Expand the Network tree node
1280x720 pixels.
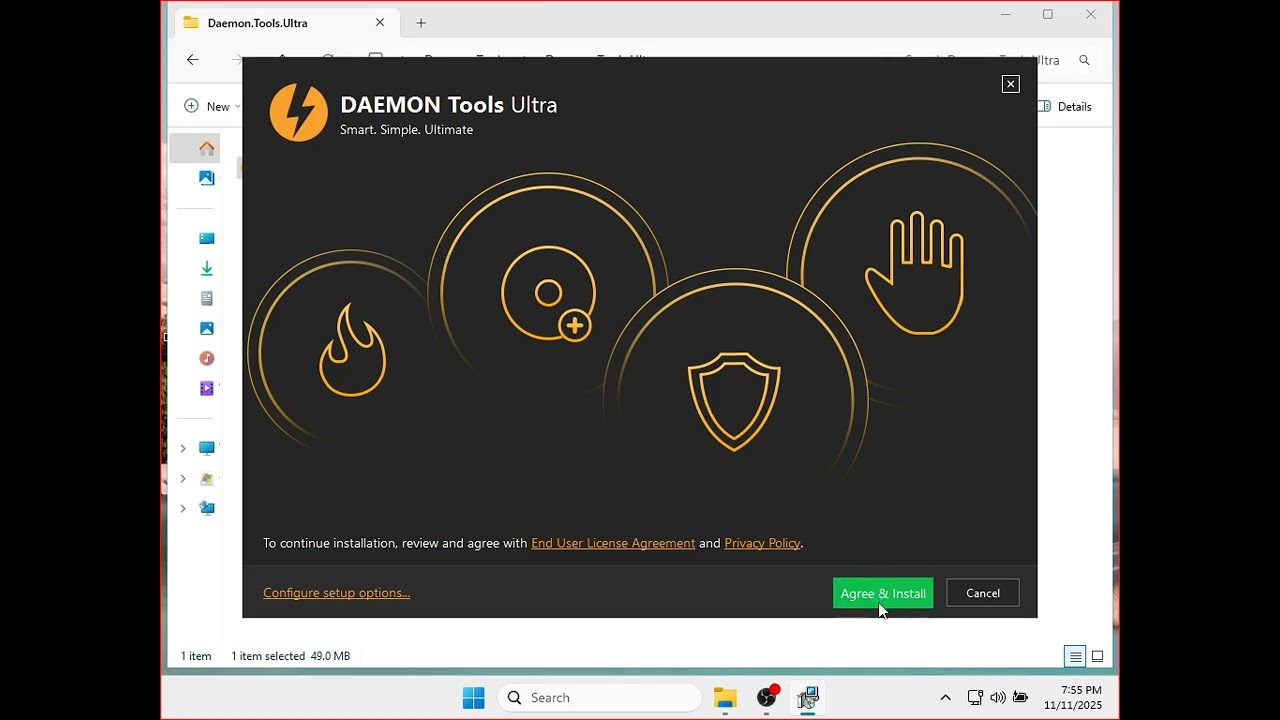pos(183,508)
